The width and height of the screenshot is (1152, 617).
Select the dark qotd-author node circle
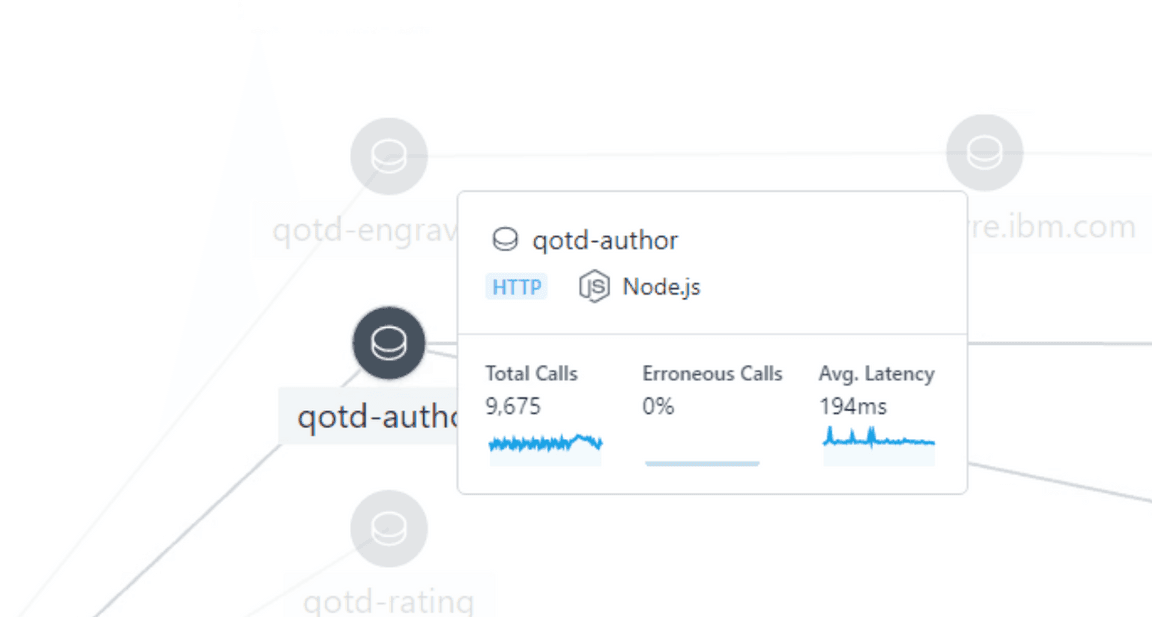(x=389, y=343)
